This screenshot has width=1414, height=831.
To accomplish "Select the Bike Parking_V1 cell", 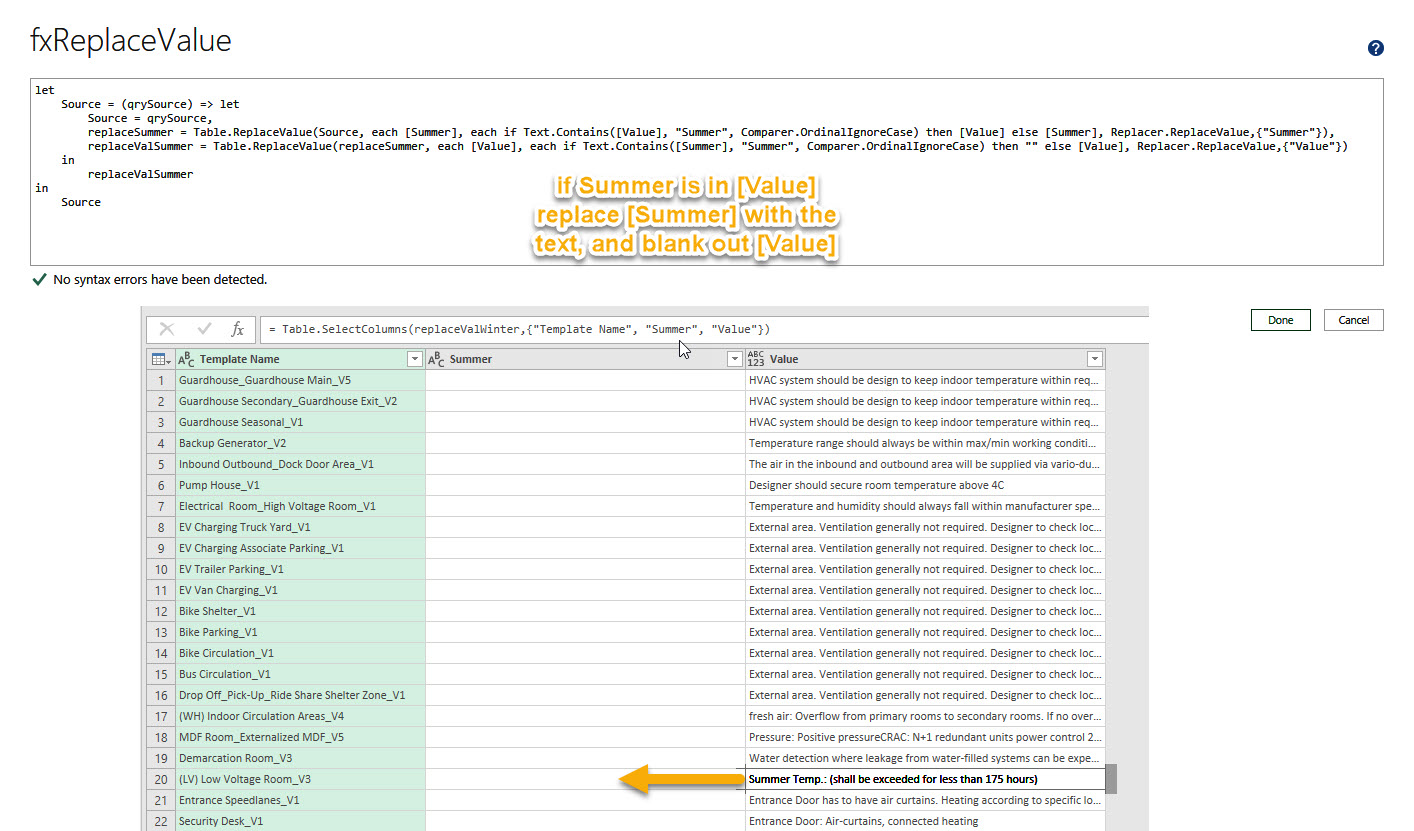I will point(300,632).
